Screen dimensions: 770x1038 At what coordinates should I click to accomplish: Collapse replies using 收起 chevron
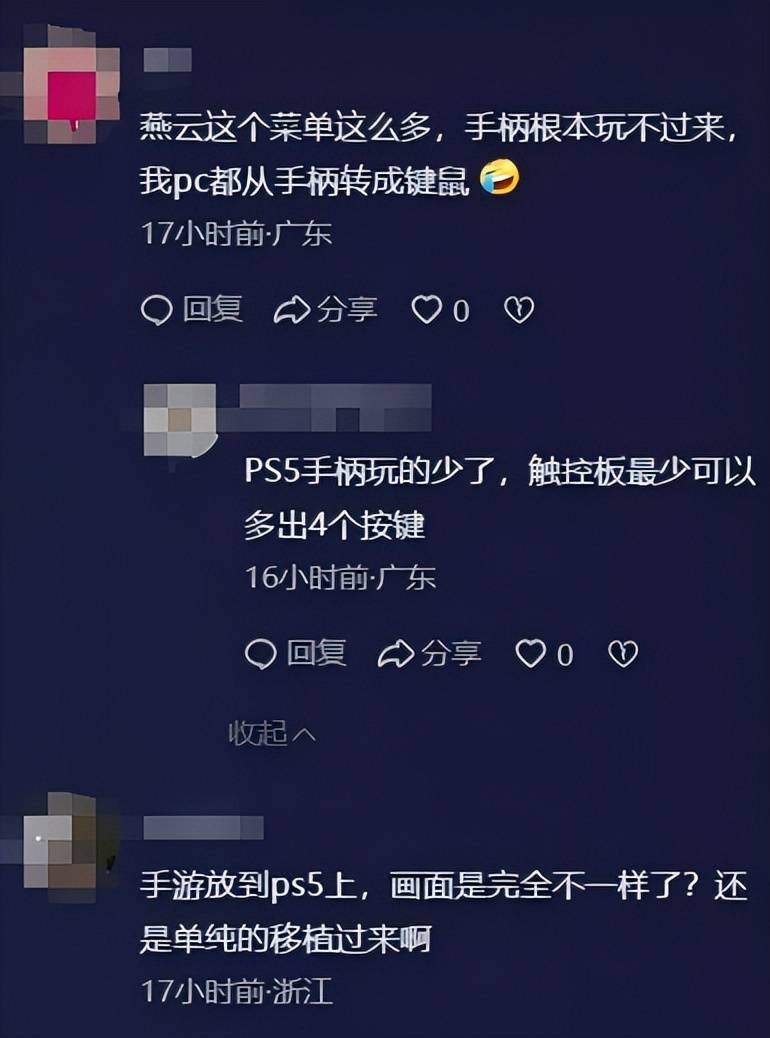coord(272,733)
